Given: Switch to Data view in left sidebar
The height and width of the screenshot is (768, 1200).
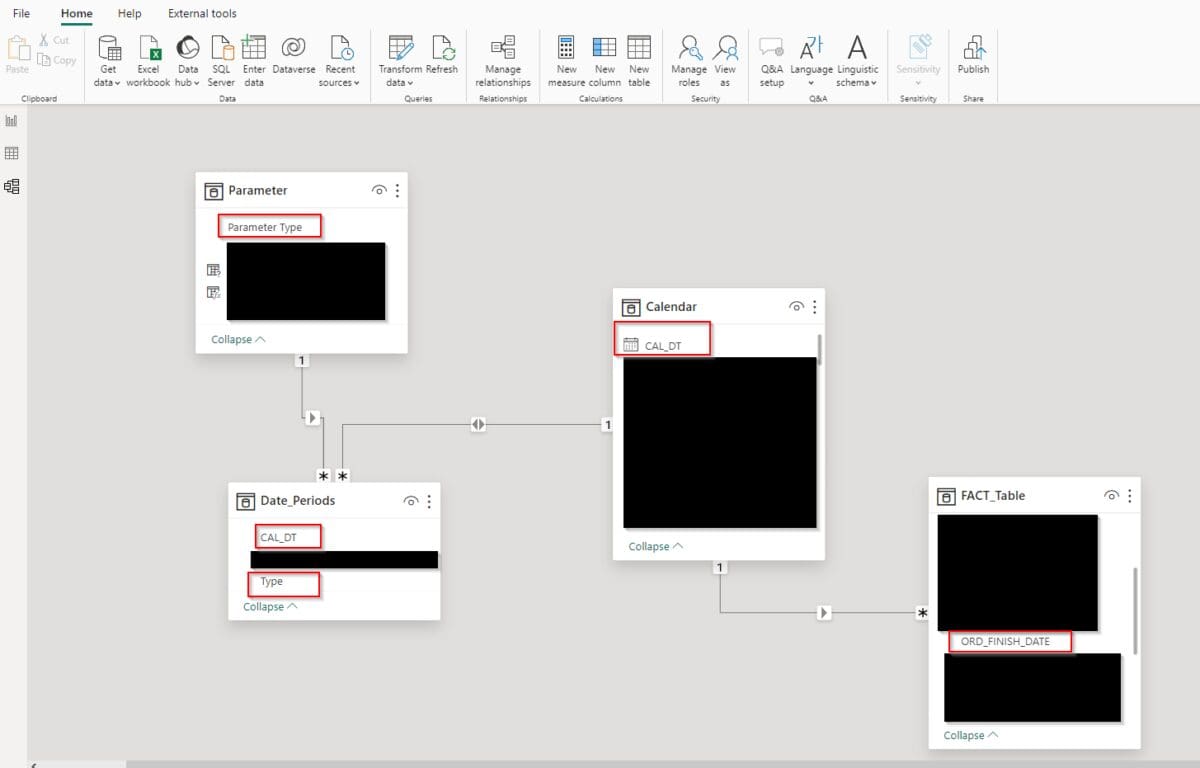Looking at the screenshot, I should [12, 152].
